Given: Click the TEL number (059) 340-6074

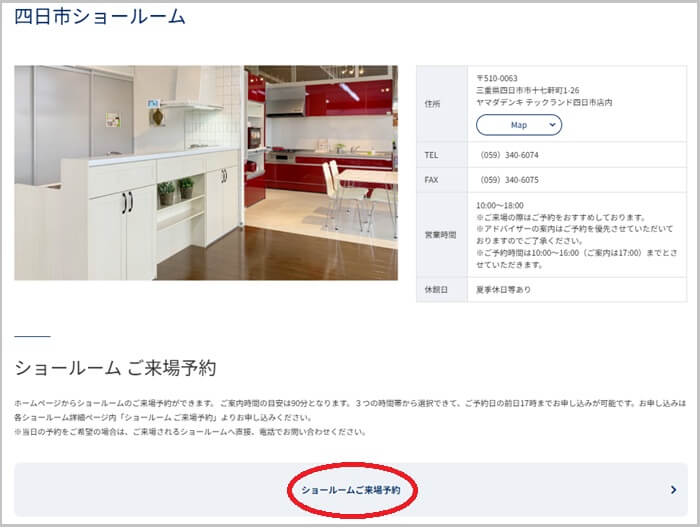Looking at the screenshot, I should tap(509, 155).
